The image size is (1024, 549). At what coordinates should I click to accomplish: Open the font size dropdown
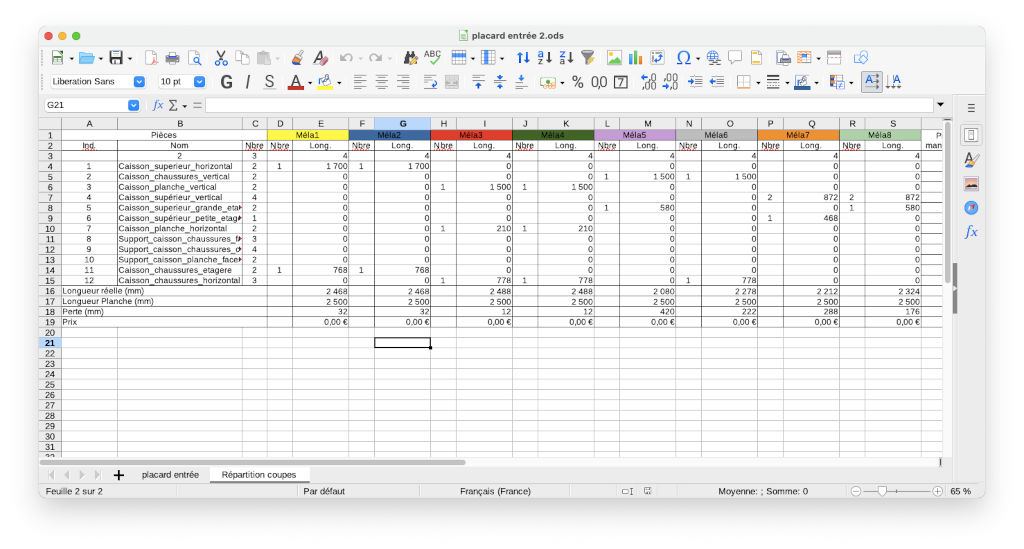tap(199, 82)
